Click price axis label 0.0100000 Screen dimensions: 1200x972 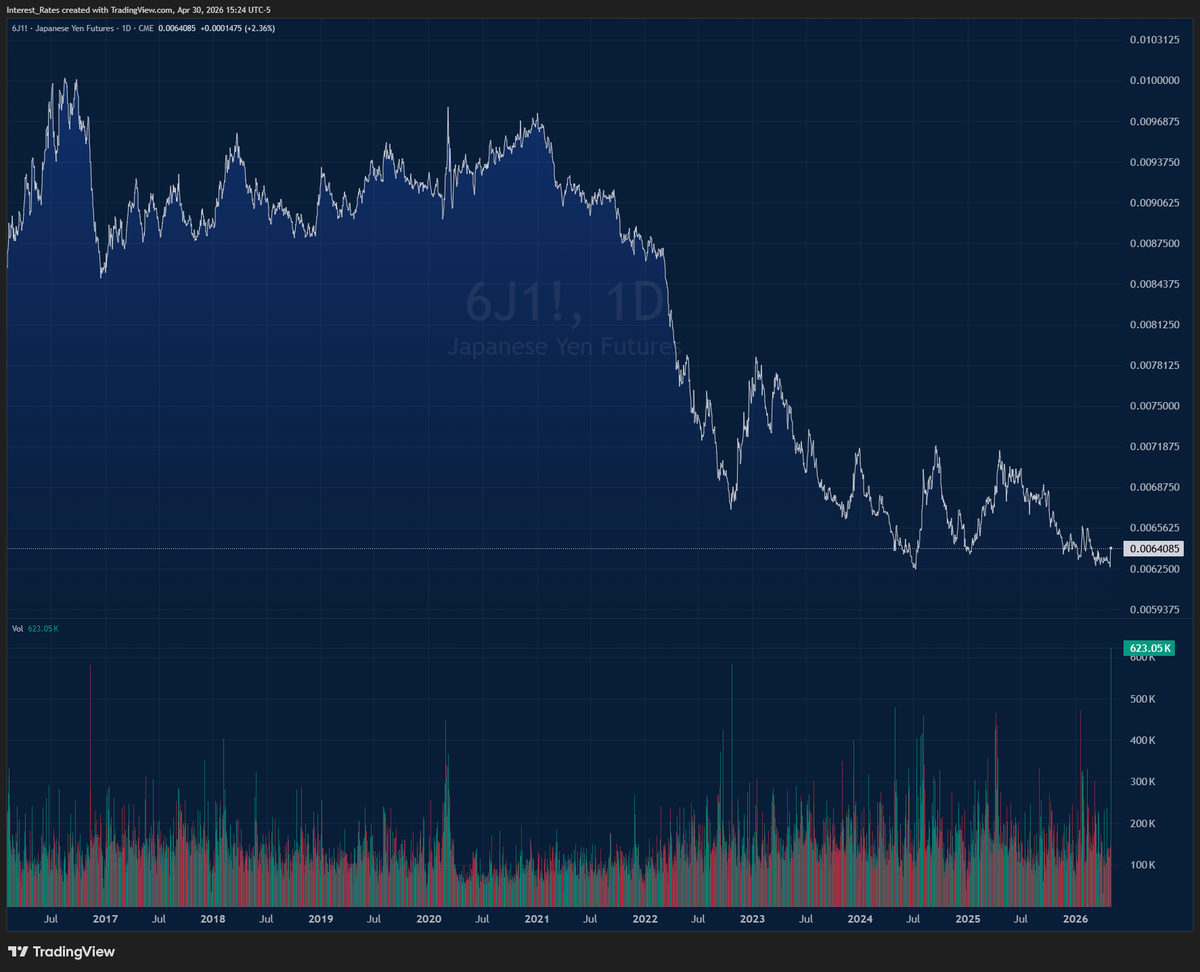1154,80
